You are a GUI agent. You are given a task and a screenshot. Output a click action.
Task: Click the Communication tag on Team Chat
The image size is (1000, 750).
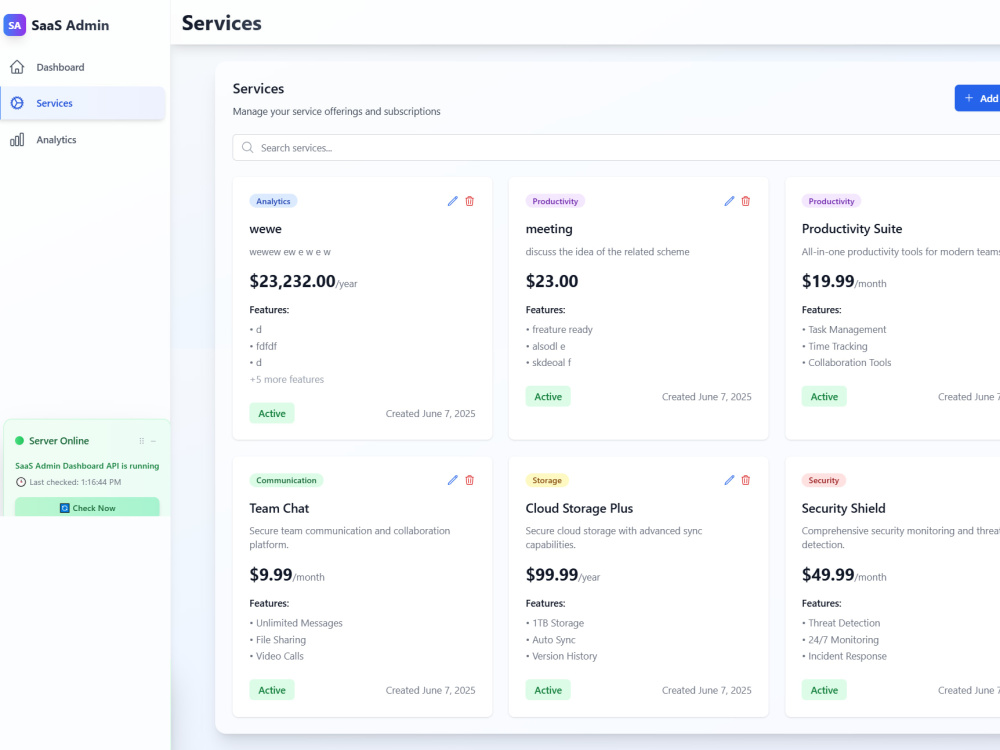(x=286, y=480)
